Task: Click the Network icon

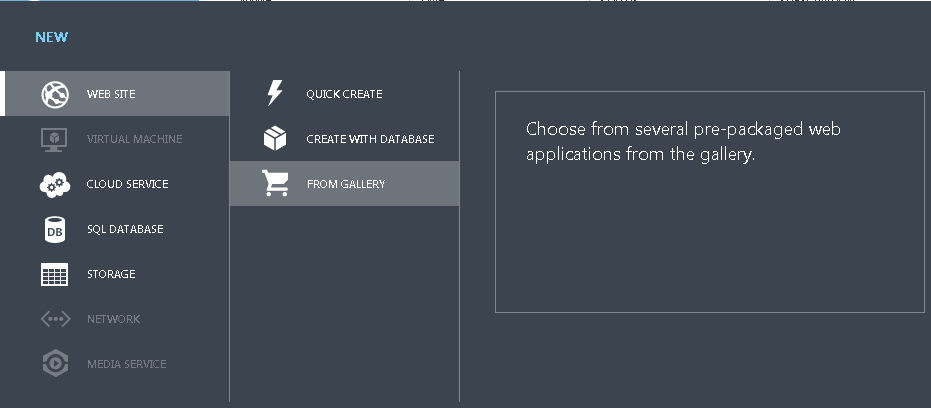Action: tap(54, 319)
